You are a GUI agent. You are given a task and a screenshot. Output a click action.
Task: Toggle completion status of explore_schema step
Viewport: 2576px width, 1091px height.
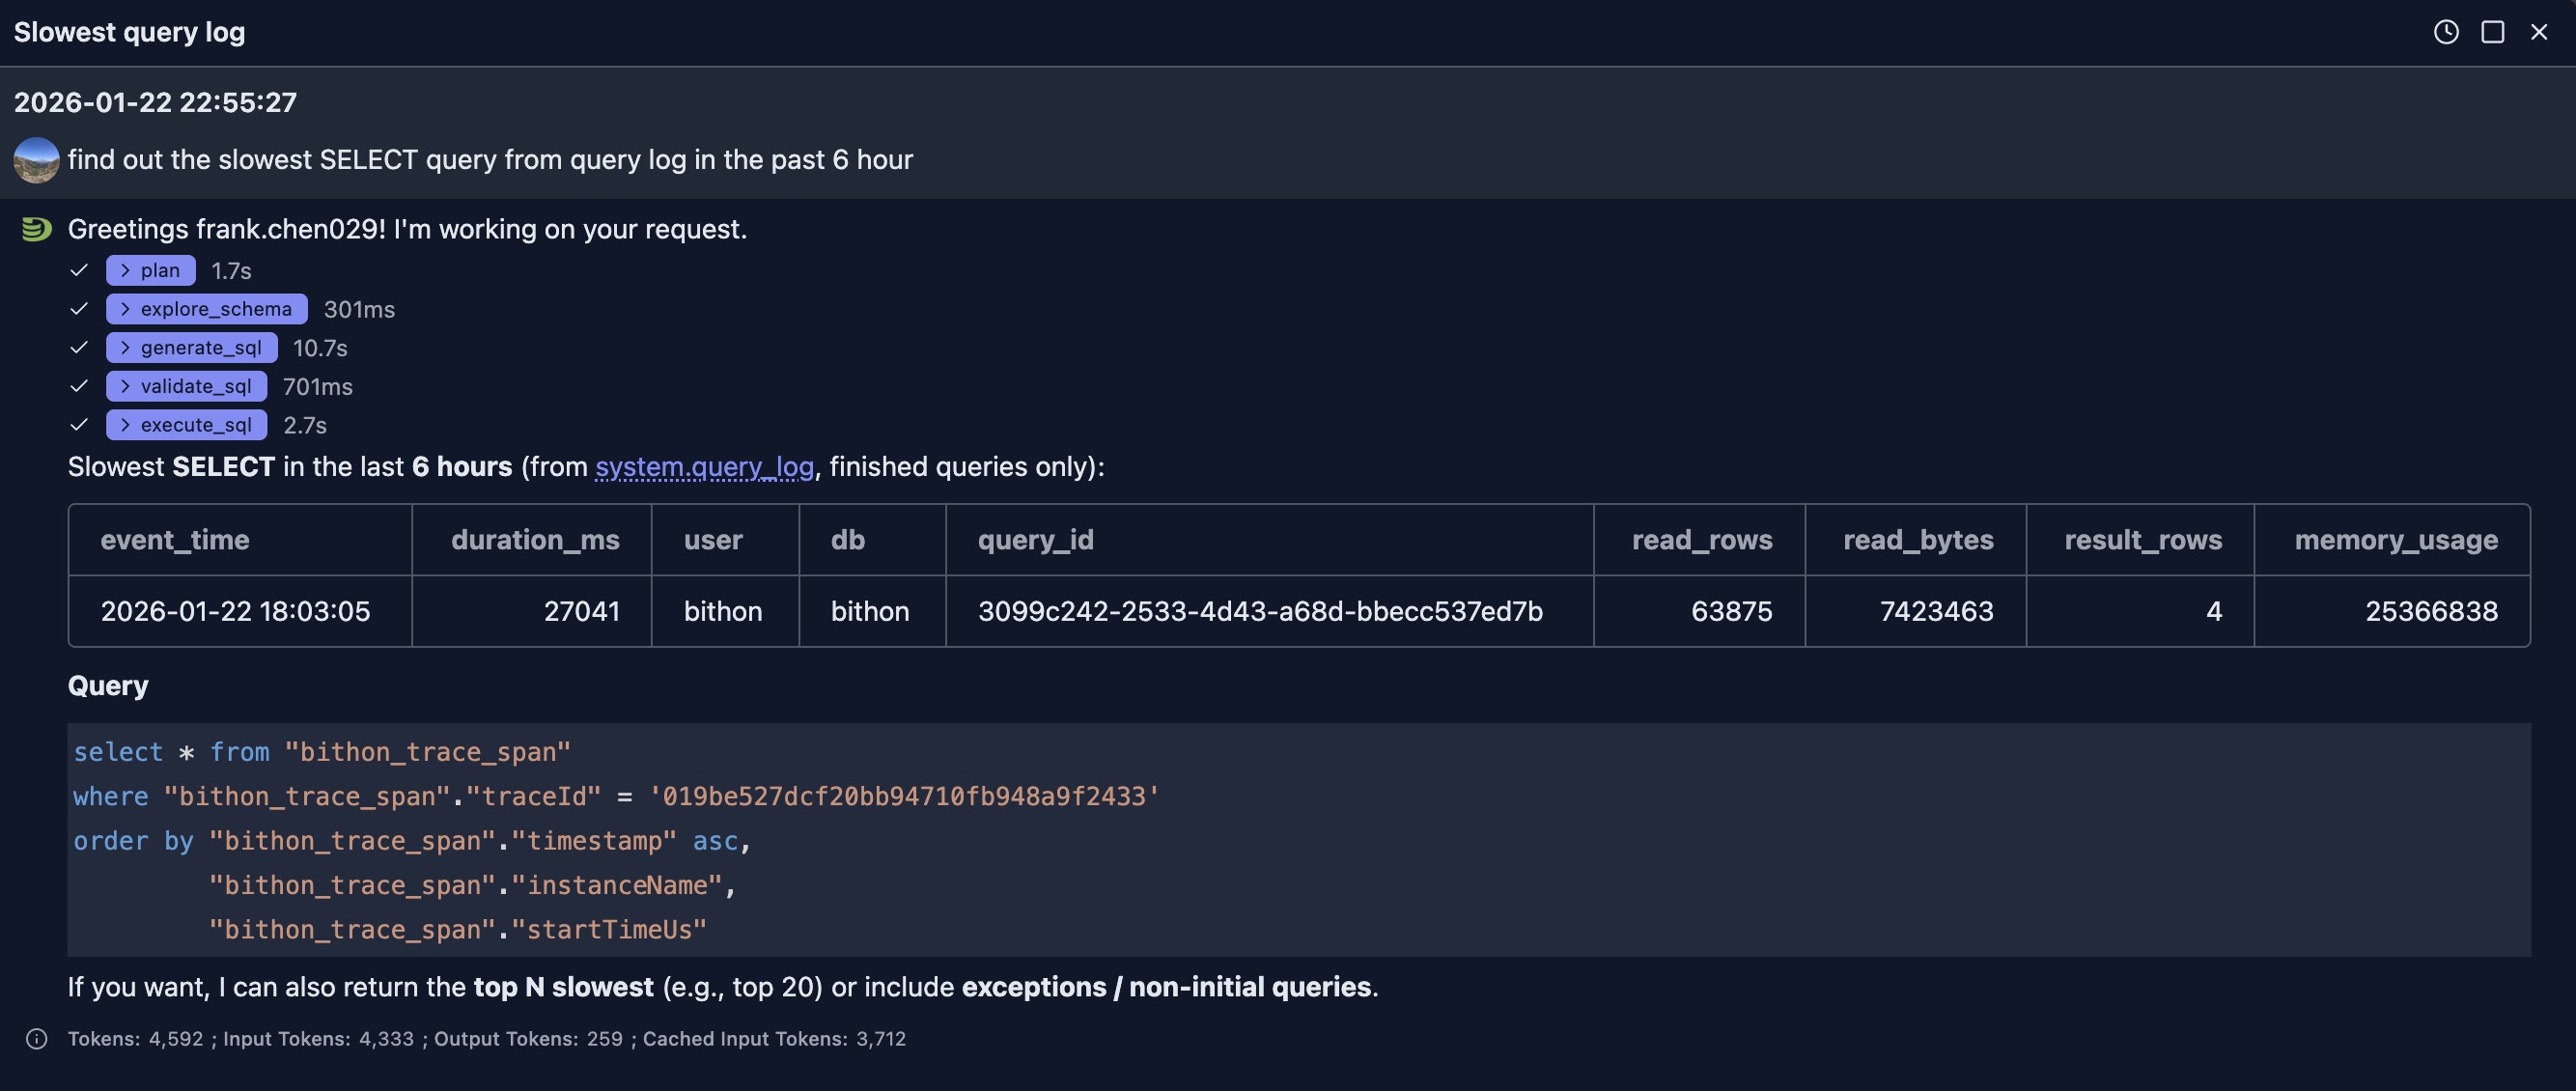[80, 308]
